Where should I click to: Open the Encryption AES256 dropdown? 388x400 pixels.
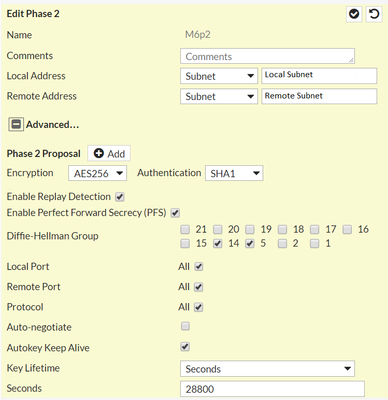tap(97, 173)
